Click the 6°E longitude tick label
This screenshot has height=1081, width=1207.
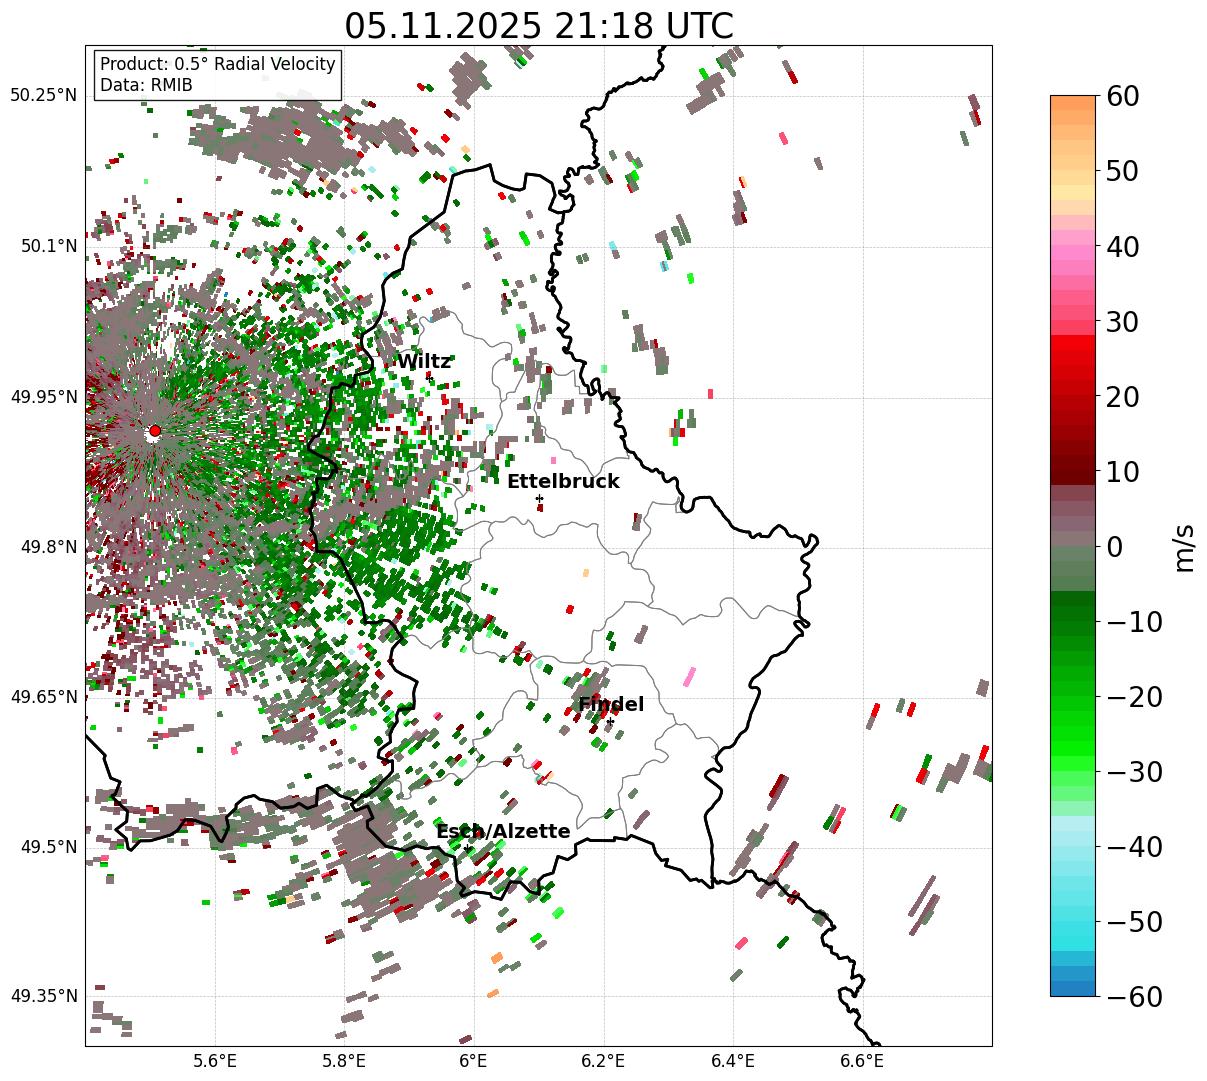tap(473, 1060)
